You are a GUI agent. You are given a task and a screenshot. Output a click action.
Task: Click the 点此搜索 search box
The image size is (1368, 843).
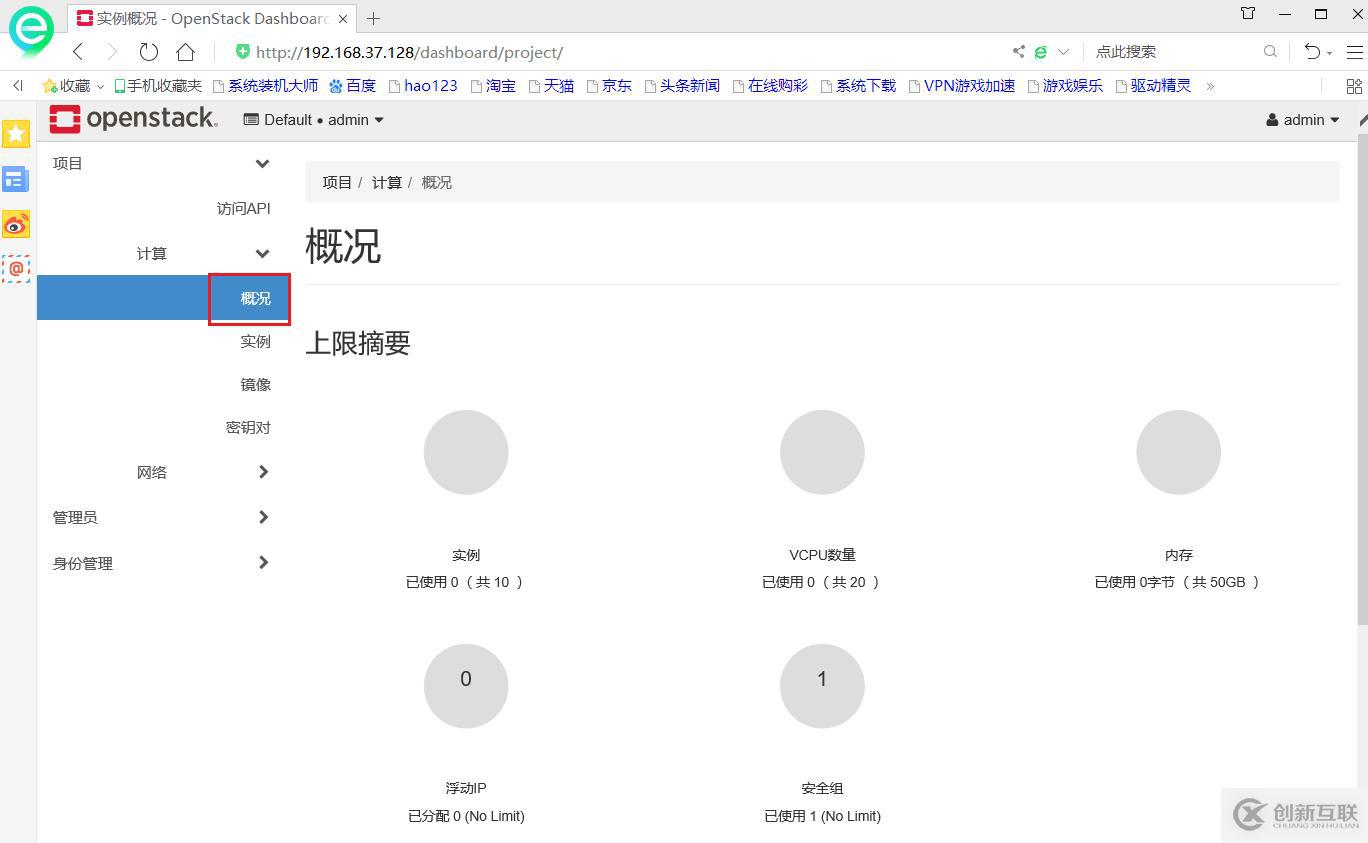pyautogui.click(x=1175, y=52)
